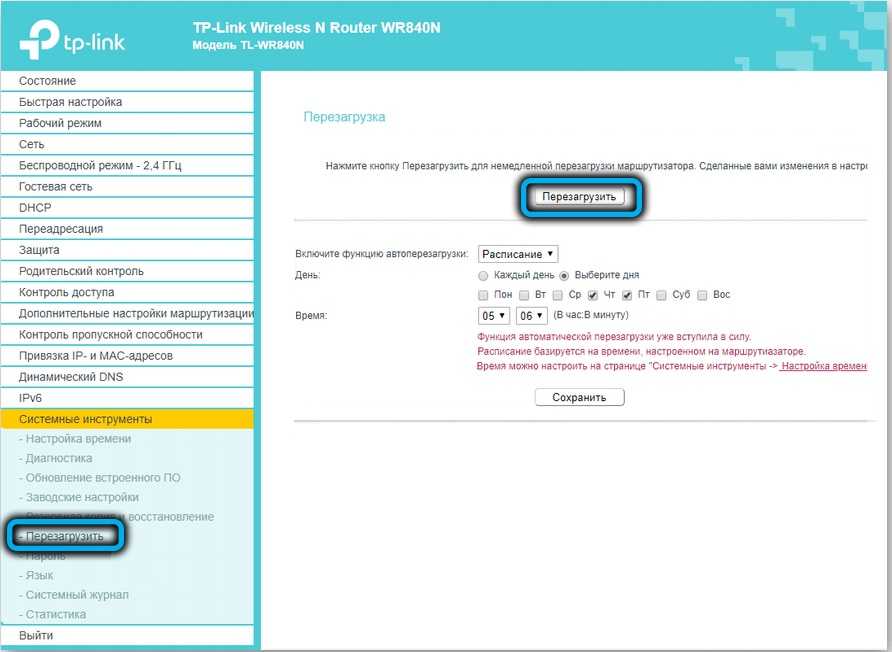Viewport: 892px width, 652px height.
Task: Click Выйти to log out
Action: coord(36,636)
